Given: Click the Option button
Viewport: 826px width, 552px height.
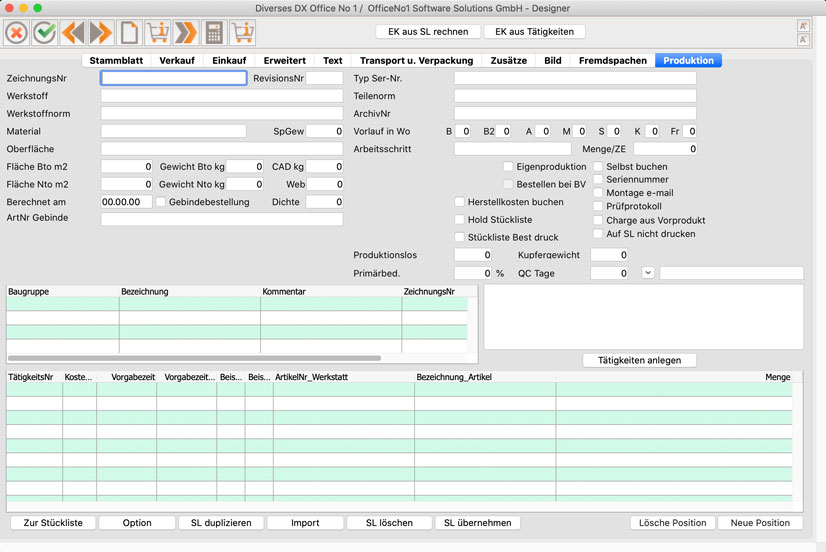Looking at the screenshot, I should point(137,523).
